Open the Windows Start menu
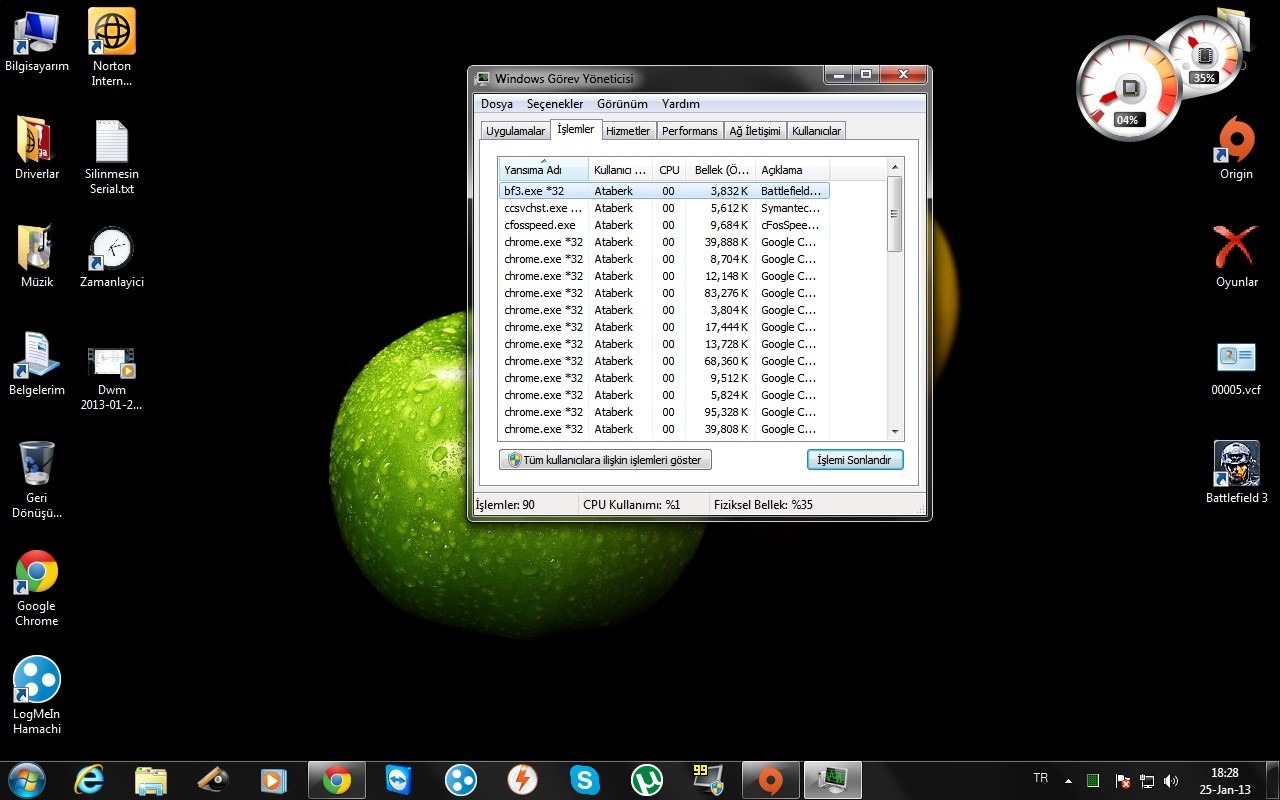1280x800 pixels. coord(26,780)
